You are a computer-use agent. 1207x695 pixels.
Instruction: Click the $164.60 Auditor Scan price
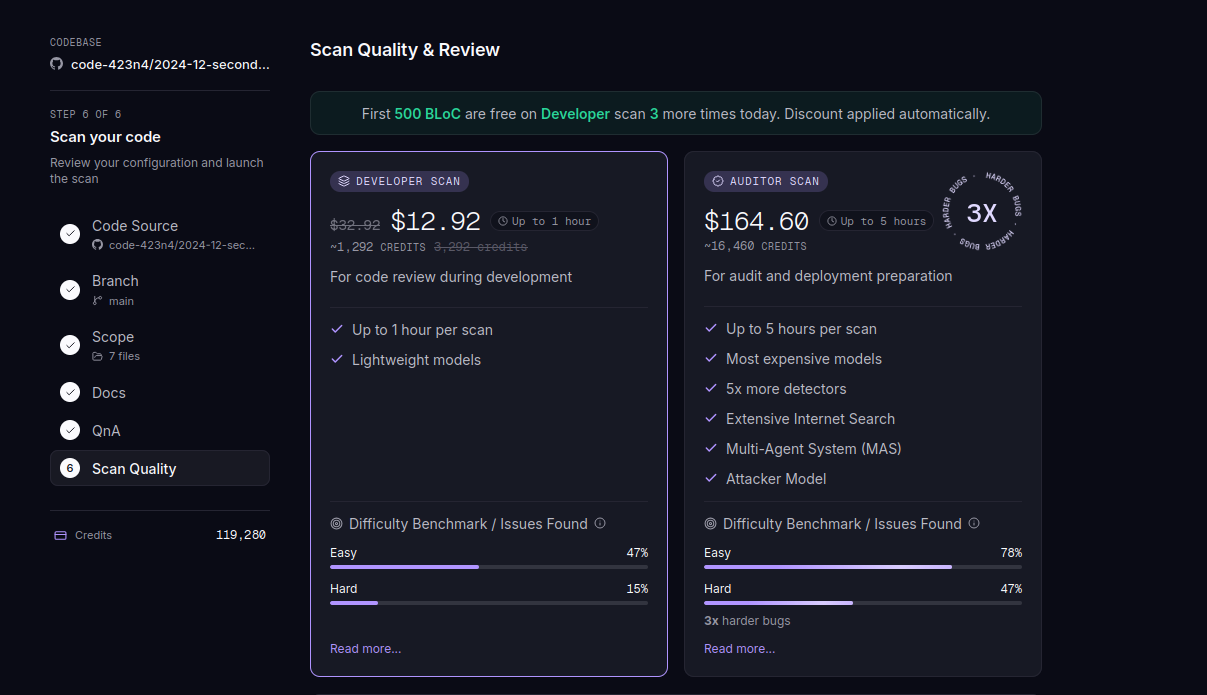(x=756, y=221)
